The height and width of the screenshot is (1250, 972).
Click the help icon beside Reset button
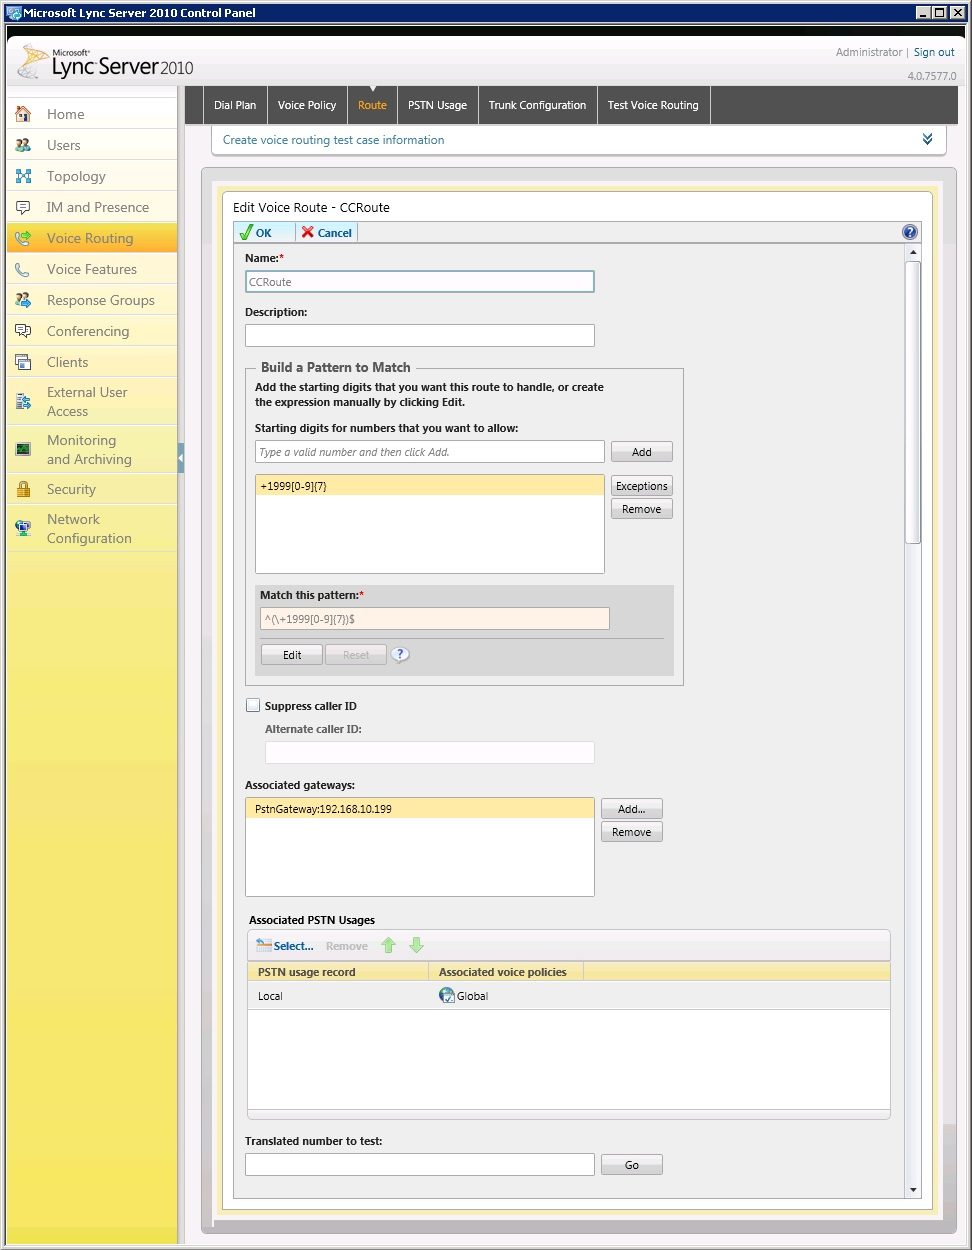400,655
